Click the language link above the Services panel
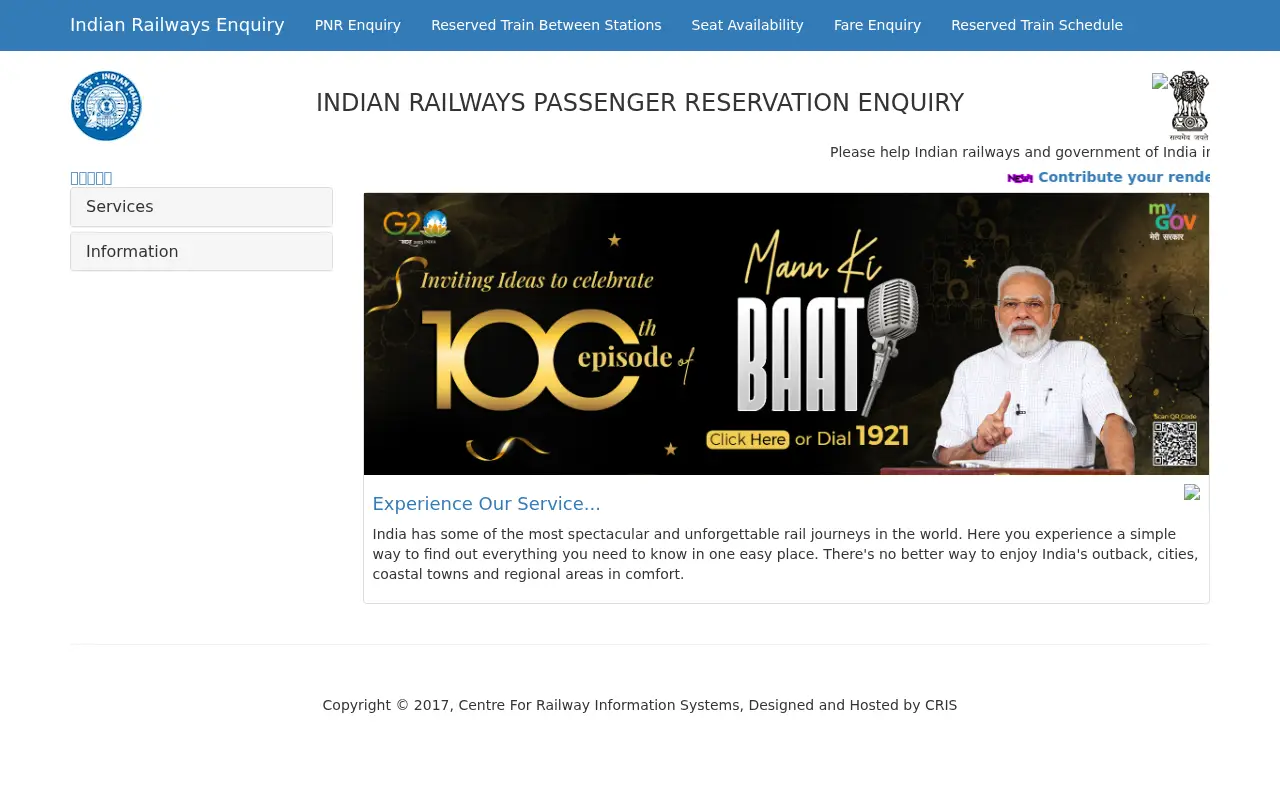The height and width of the screenshot is (800, 1280). 91,178
